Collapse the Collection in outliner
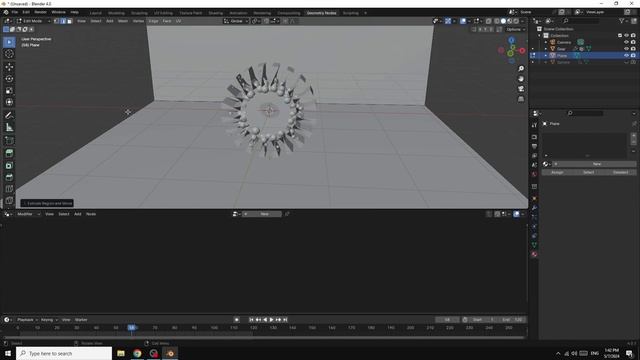Screen dimensions: 640x360 click(539, 36)
